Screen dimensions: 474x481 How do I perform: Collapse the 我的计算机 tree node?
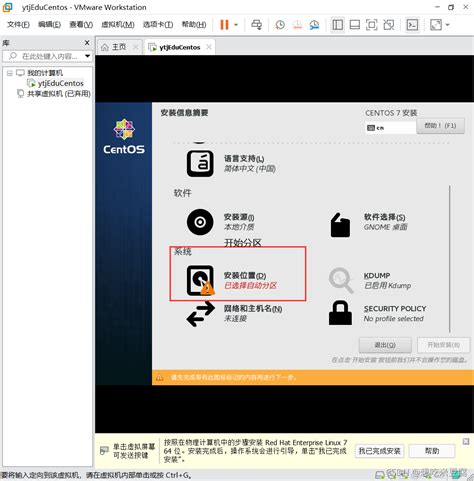click(x=10, y=73)
